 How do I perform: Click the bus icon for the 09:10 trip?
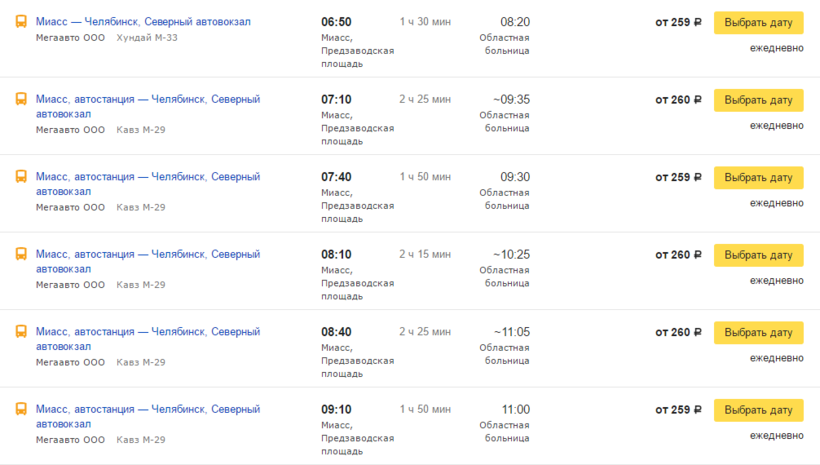20,410
